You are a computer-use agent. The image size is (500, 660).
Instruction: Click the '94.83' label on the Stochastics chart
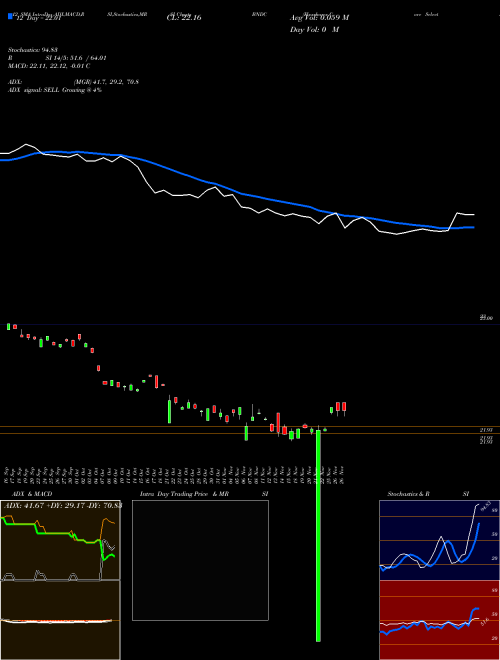tap(484, 505)
